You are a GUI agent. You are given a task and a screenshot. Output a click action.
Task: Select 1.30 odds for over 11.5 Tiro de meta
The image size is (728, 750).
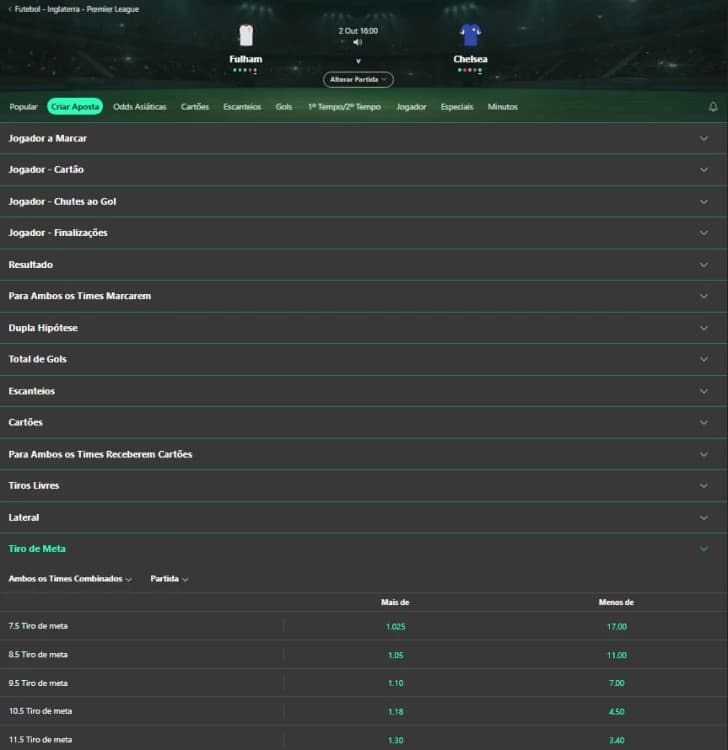(396, 740)
